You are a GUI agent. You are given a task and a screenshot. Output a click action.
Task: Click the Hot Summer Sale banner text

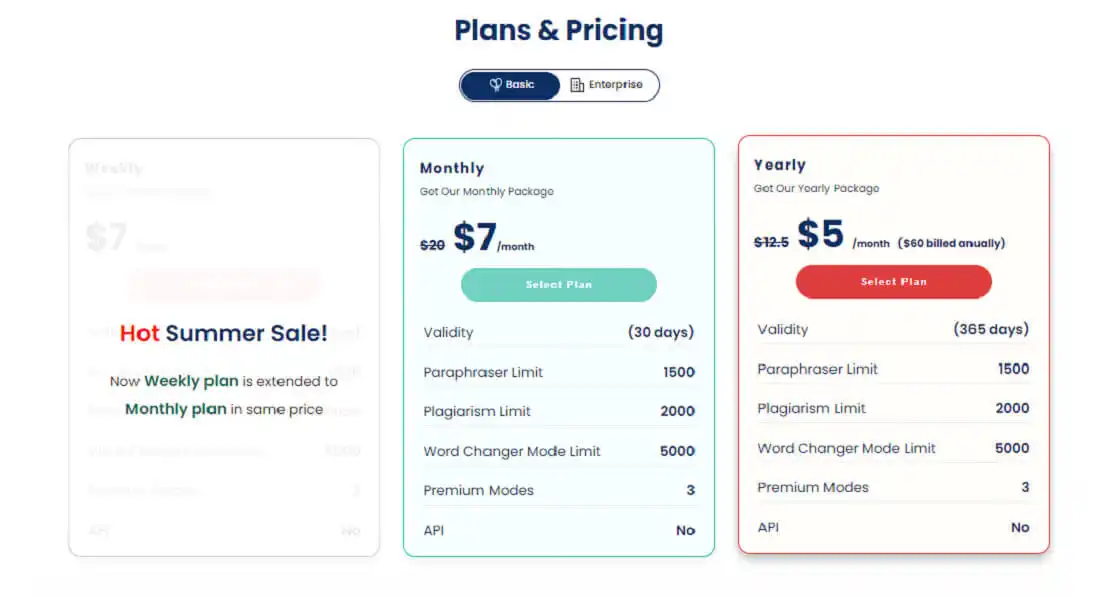(223, 333)
